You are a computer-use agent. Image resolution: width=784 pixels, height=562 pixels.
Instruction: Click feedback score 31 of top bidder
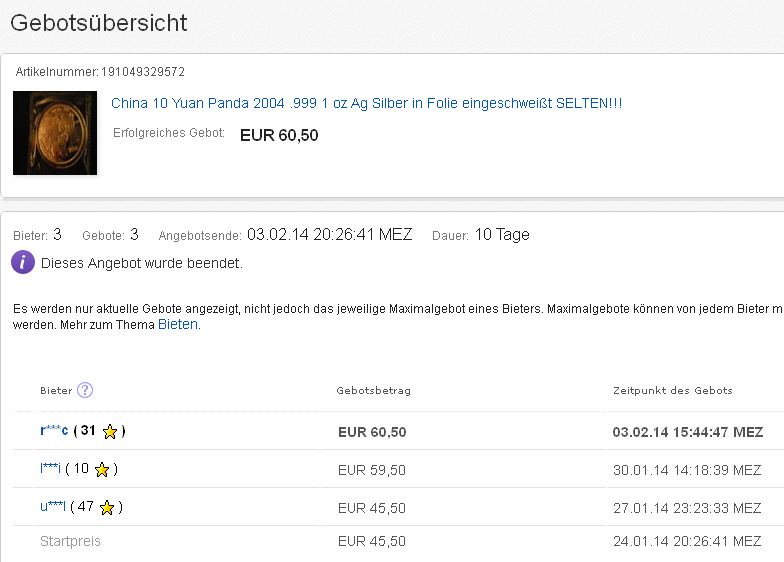(88, 431)
